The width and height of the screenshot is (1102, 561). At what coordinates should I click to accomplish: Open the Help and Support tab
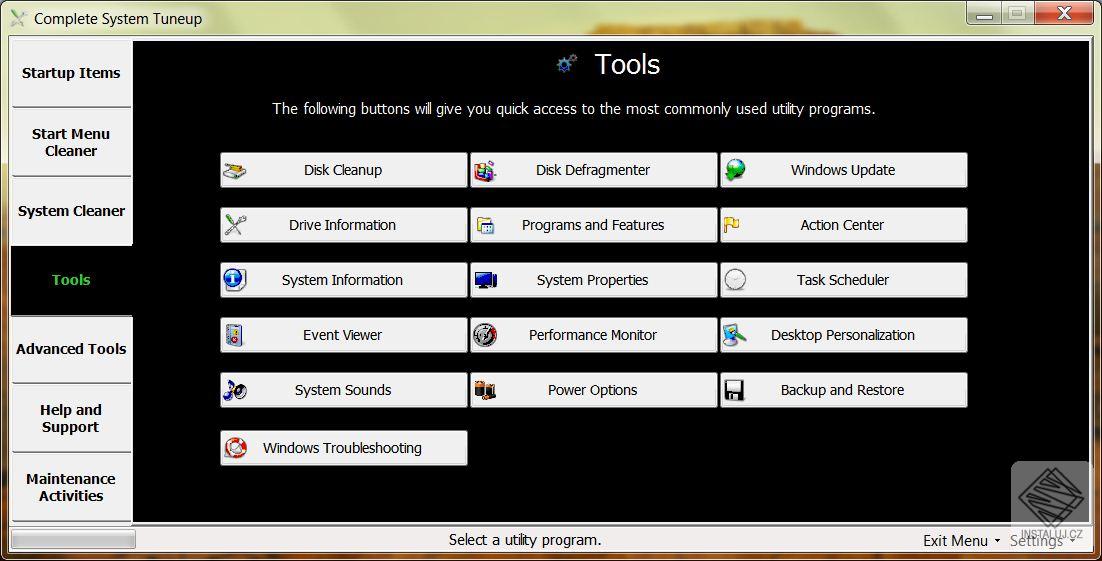tap(71, 418)
